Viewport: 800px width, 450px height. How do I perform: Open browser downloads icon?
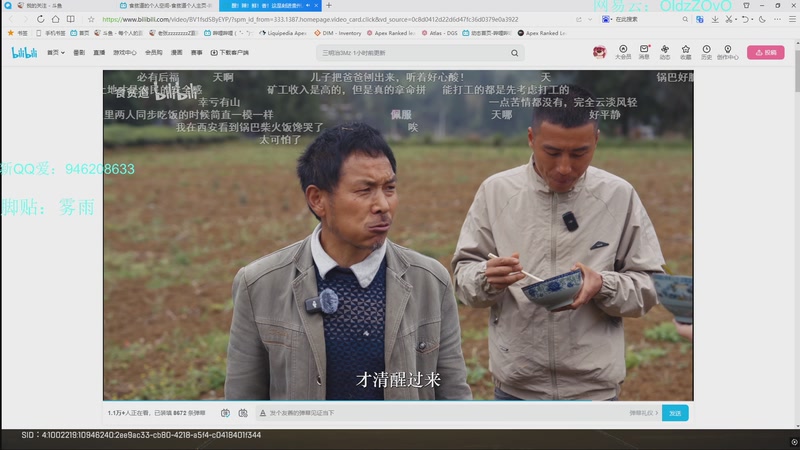715,19
